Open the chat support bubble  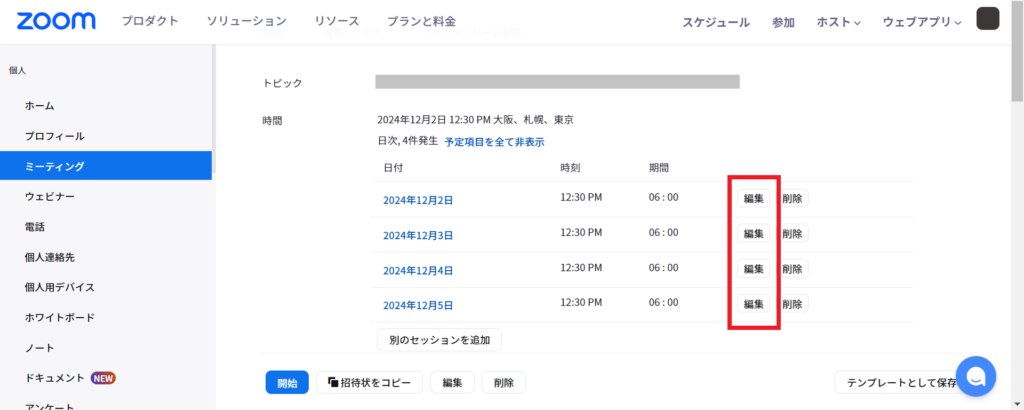tap(975, 376)
